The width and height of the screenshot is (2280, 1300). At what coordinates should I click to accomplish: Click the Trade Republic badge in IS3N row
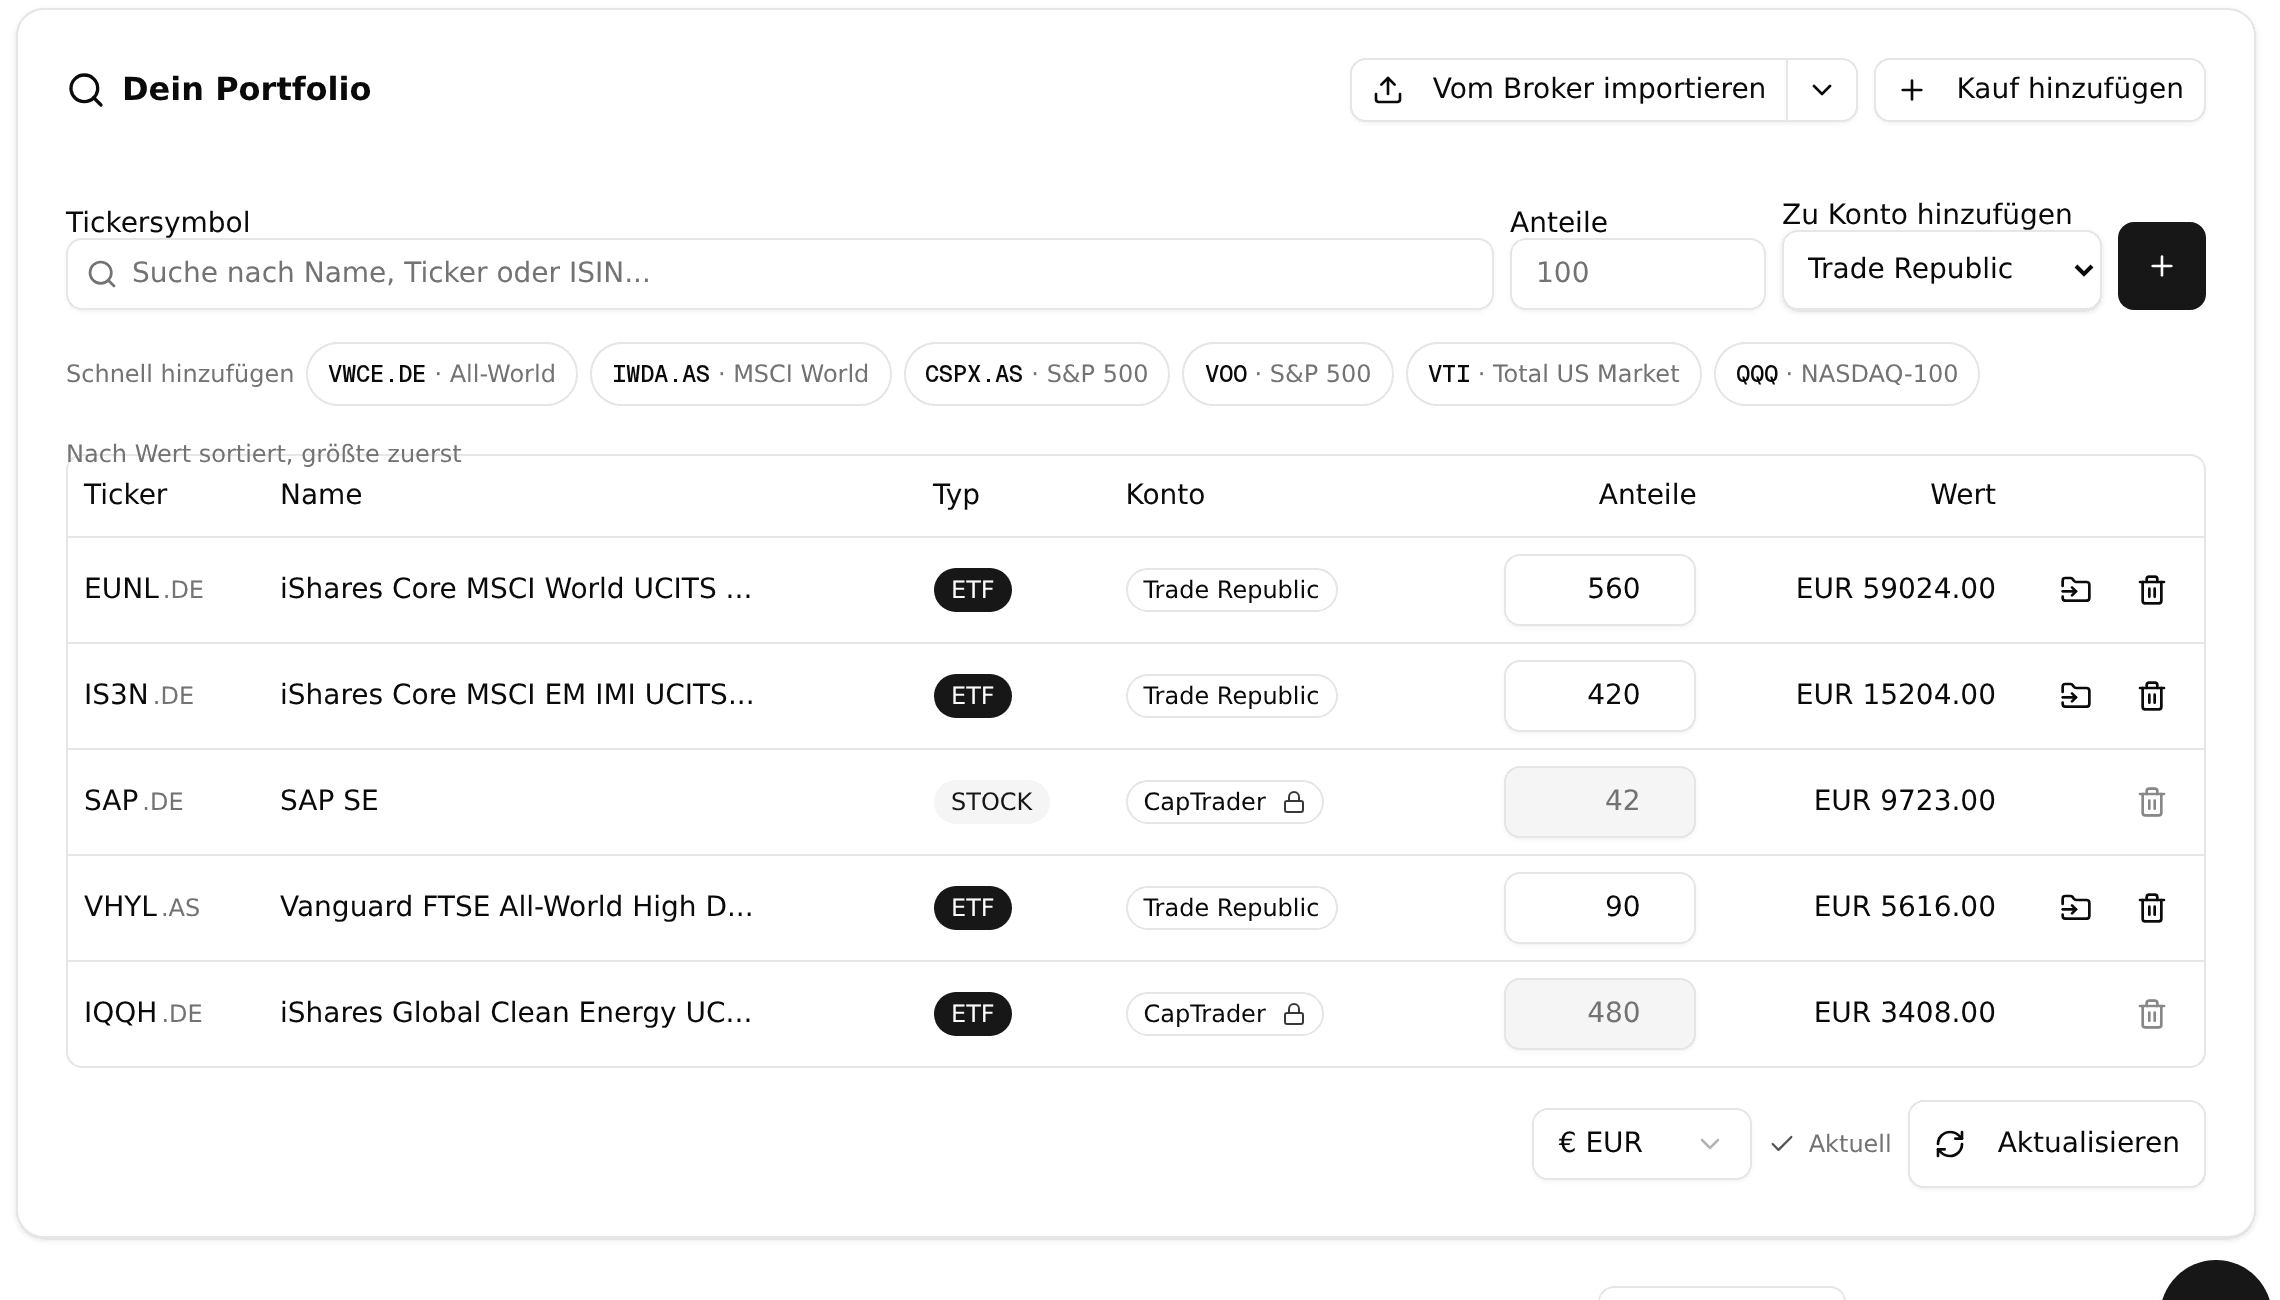[x=1231, y=696]
